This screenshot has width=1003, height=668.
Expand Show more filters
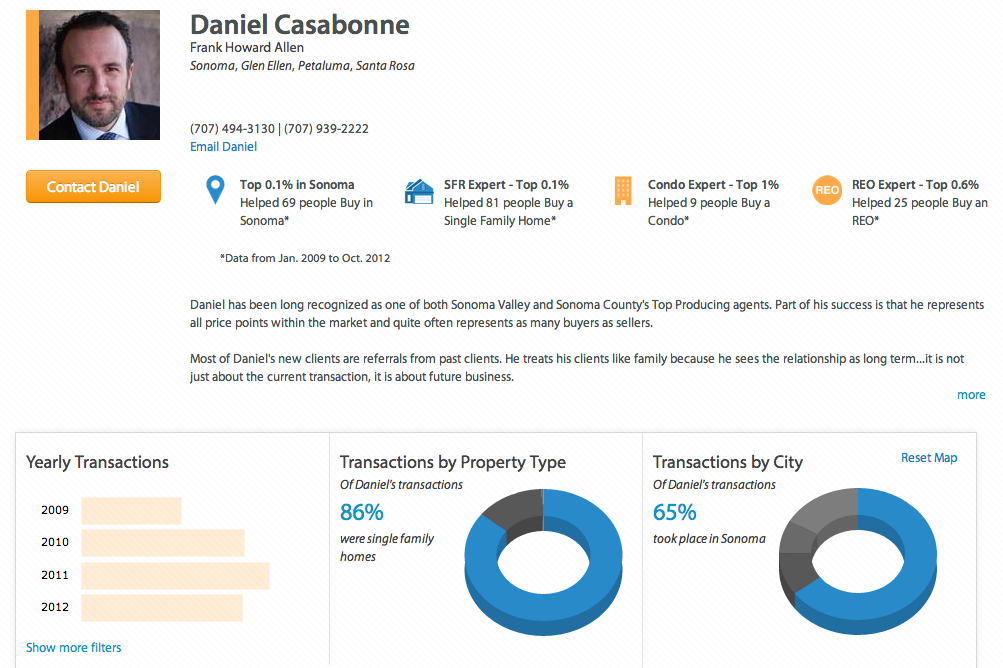point(73,648)
